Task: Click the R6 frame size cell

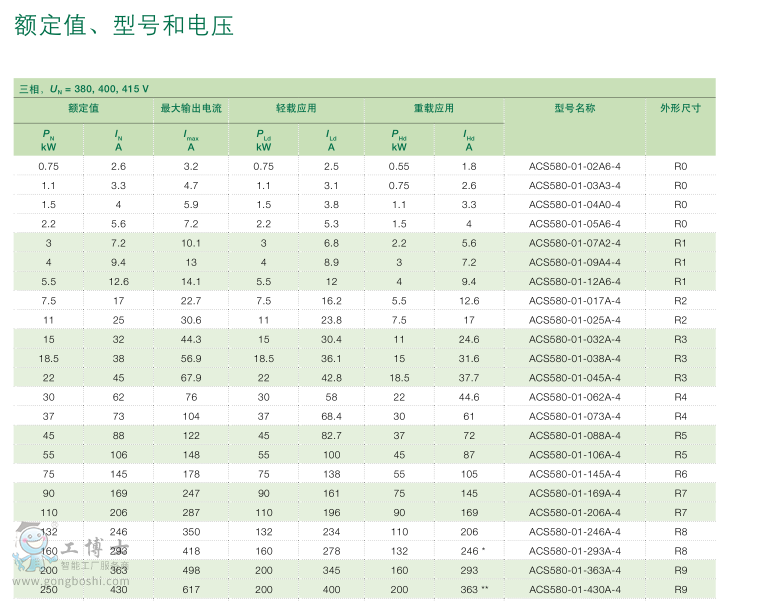Action: pyautogui.click(x=680, y=474)
